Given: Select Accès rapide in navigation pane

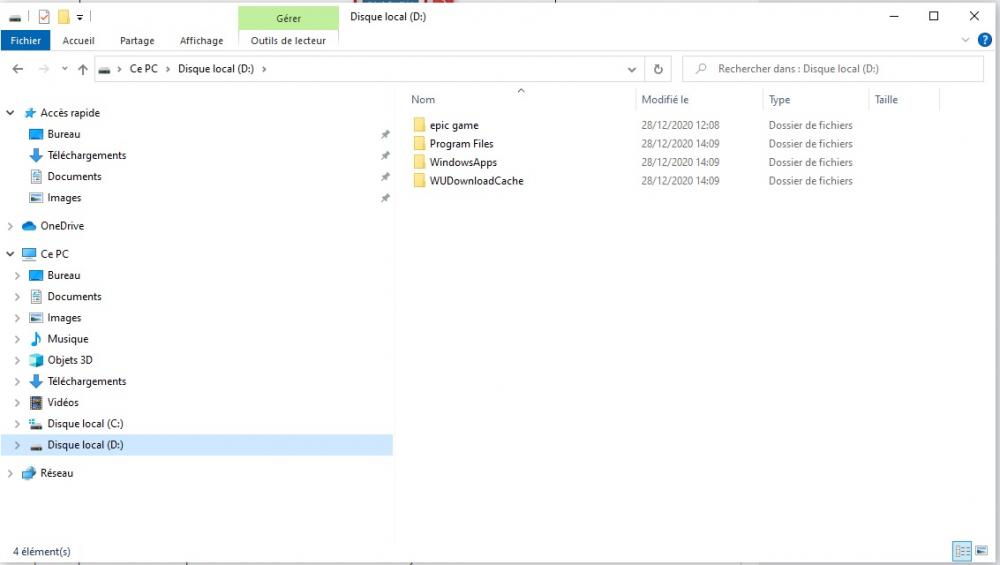Looking at the screenshot, I should [x=70, y=113].
